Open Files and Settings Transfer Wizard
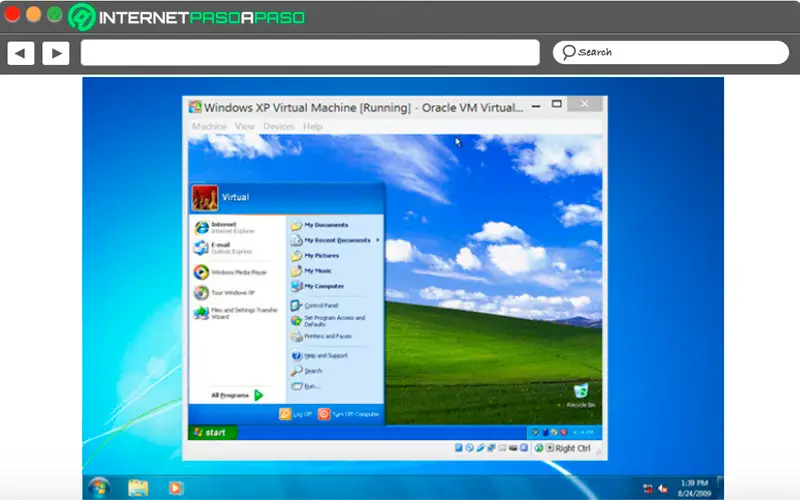 236,313
